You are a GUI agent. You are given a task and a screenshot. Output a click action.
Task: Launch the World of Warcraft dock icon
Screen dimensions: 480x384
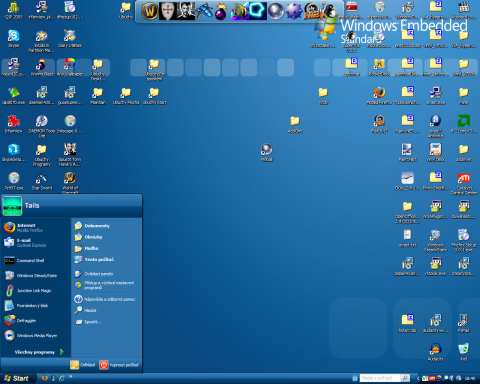tap(150, 11)
